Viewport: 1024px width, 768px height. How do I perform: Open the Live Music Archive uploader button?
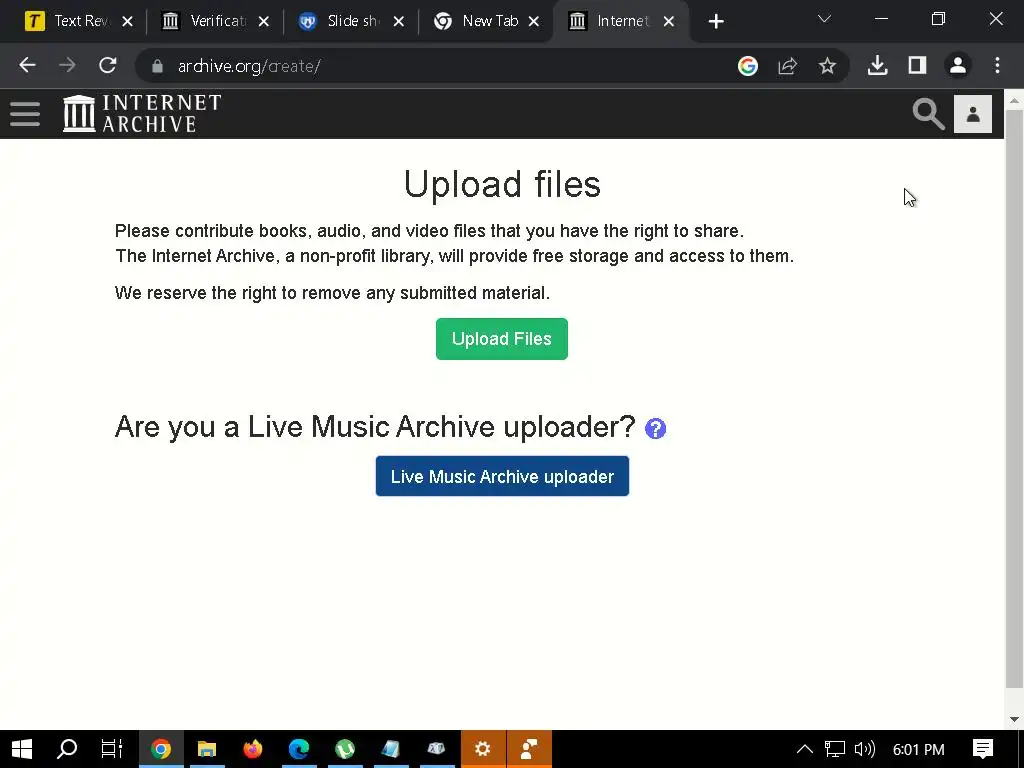502,476
